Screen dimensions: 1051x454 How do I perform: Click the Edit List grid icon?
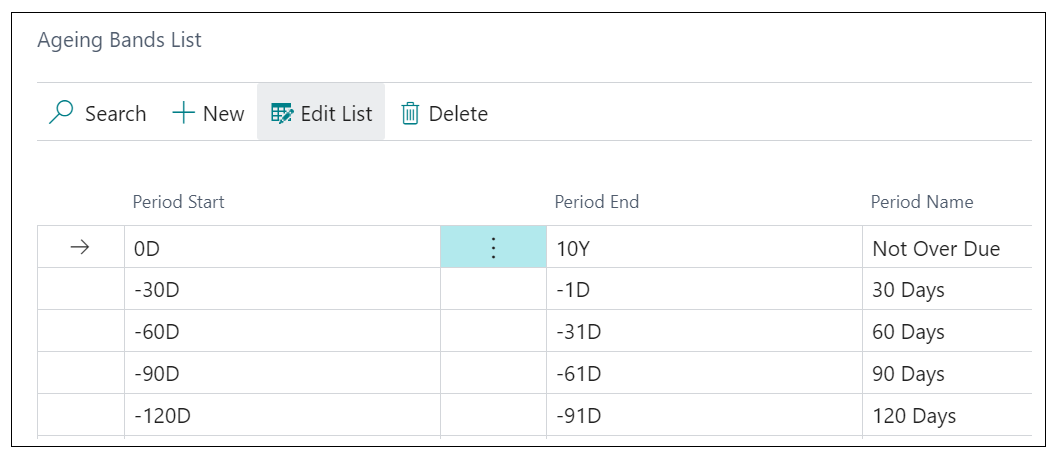pos(282,113)
